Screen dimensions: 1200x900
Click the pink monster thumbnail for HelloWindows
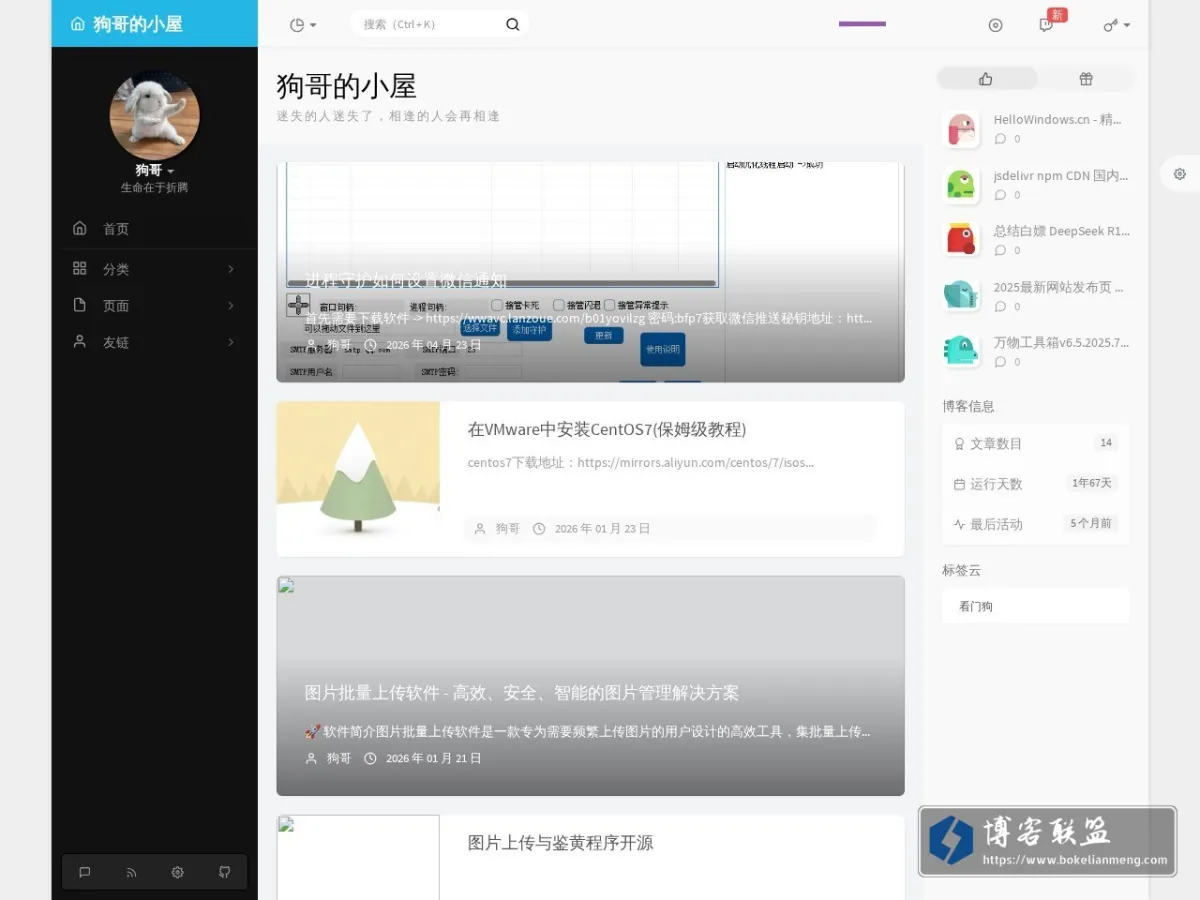(961, 129)
